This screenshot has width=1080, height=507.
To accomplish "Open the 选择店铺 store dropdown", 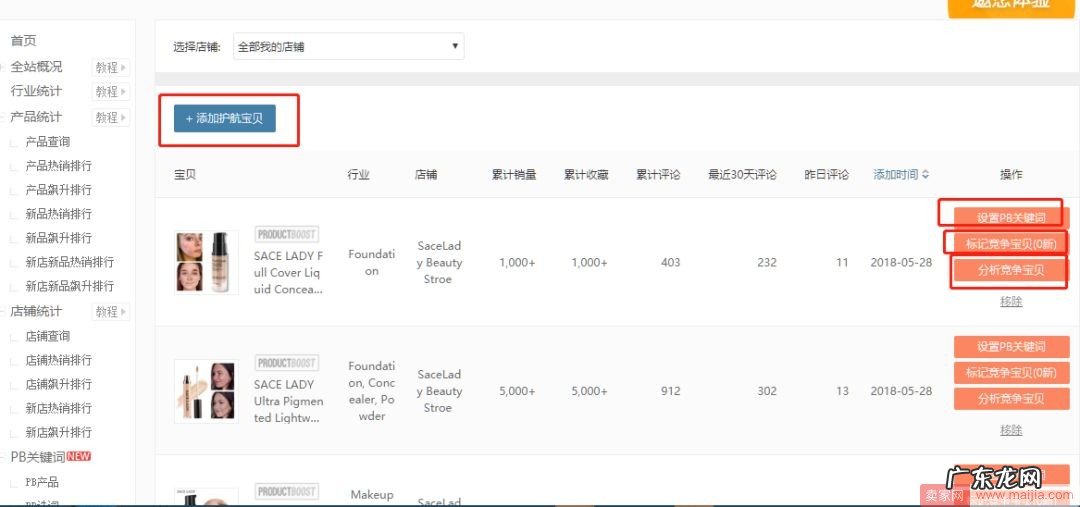I will click(348, 46).
